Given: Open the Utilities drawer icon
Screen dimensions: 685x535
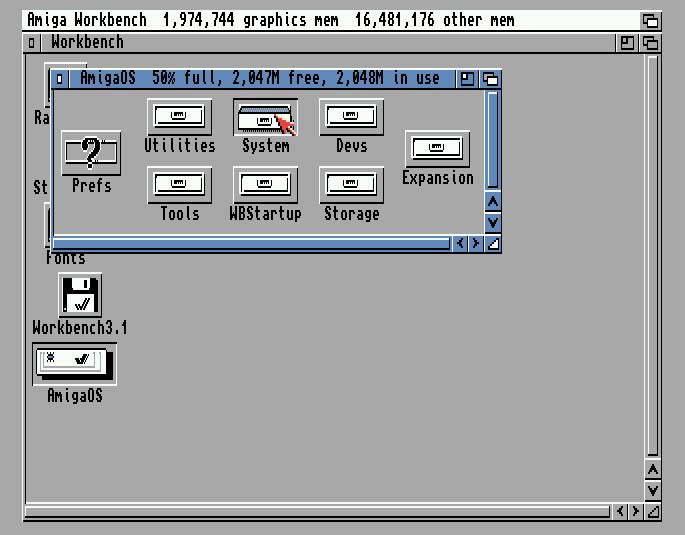Looking at the screenshot, I should point(179,117).
